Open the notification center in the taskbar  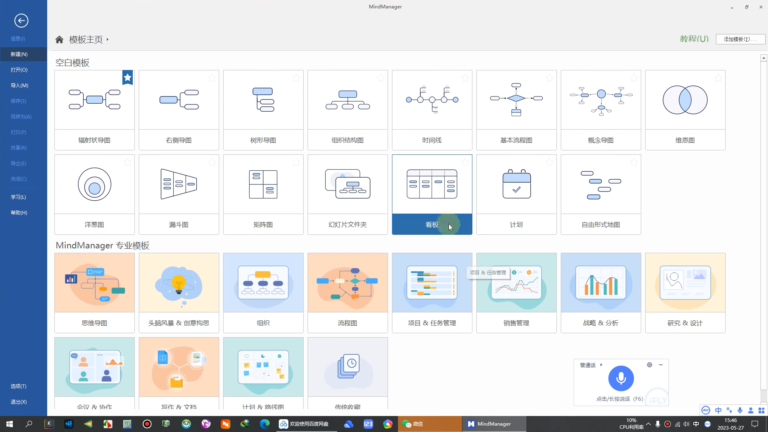[x=755, y=424]
